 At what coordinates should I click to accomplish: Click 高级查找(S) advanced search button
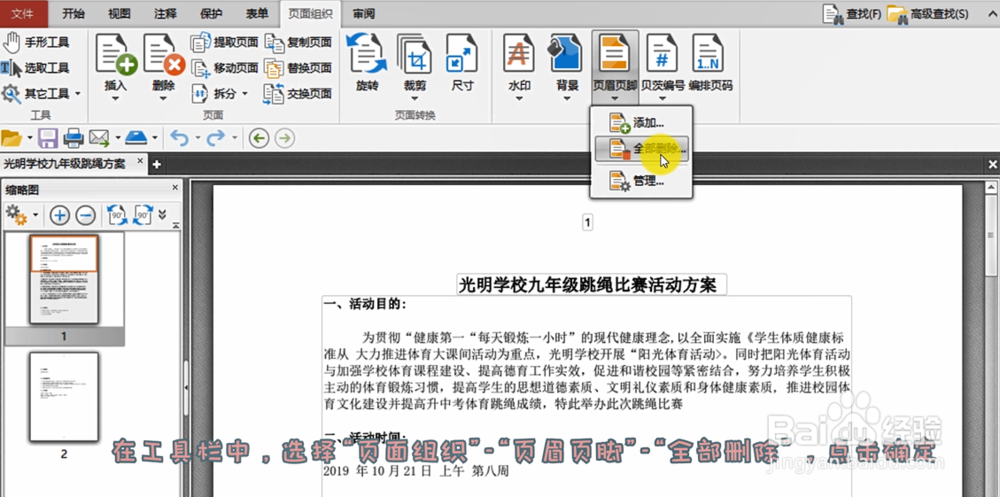coord(928,13)
